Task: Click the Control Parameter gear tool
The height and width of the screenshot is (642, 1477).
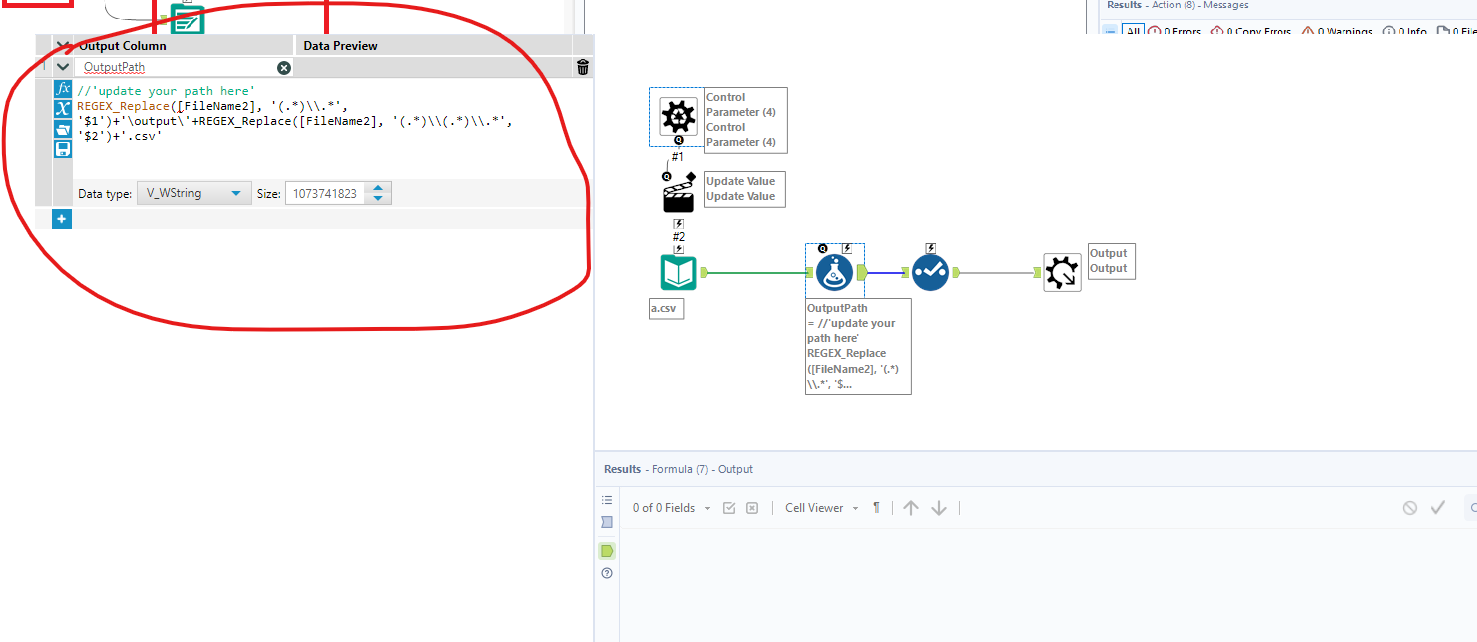Action: [x=677, y=117]
